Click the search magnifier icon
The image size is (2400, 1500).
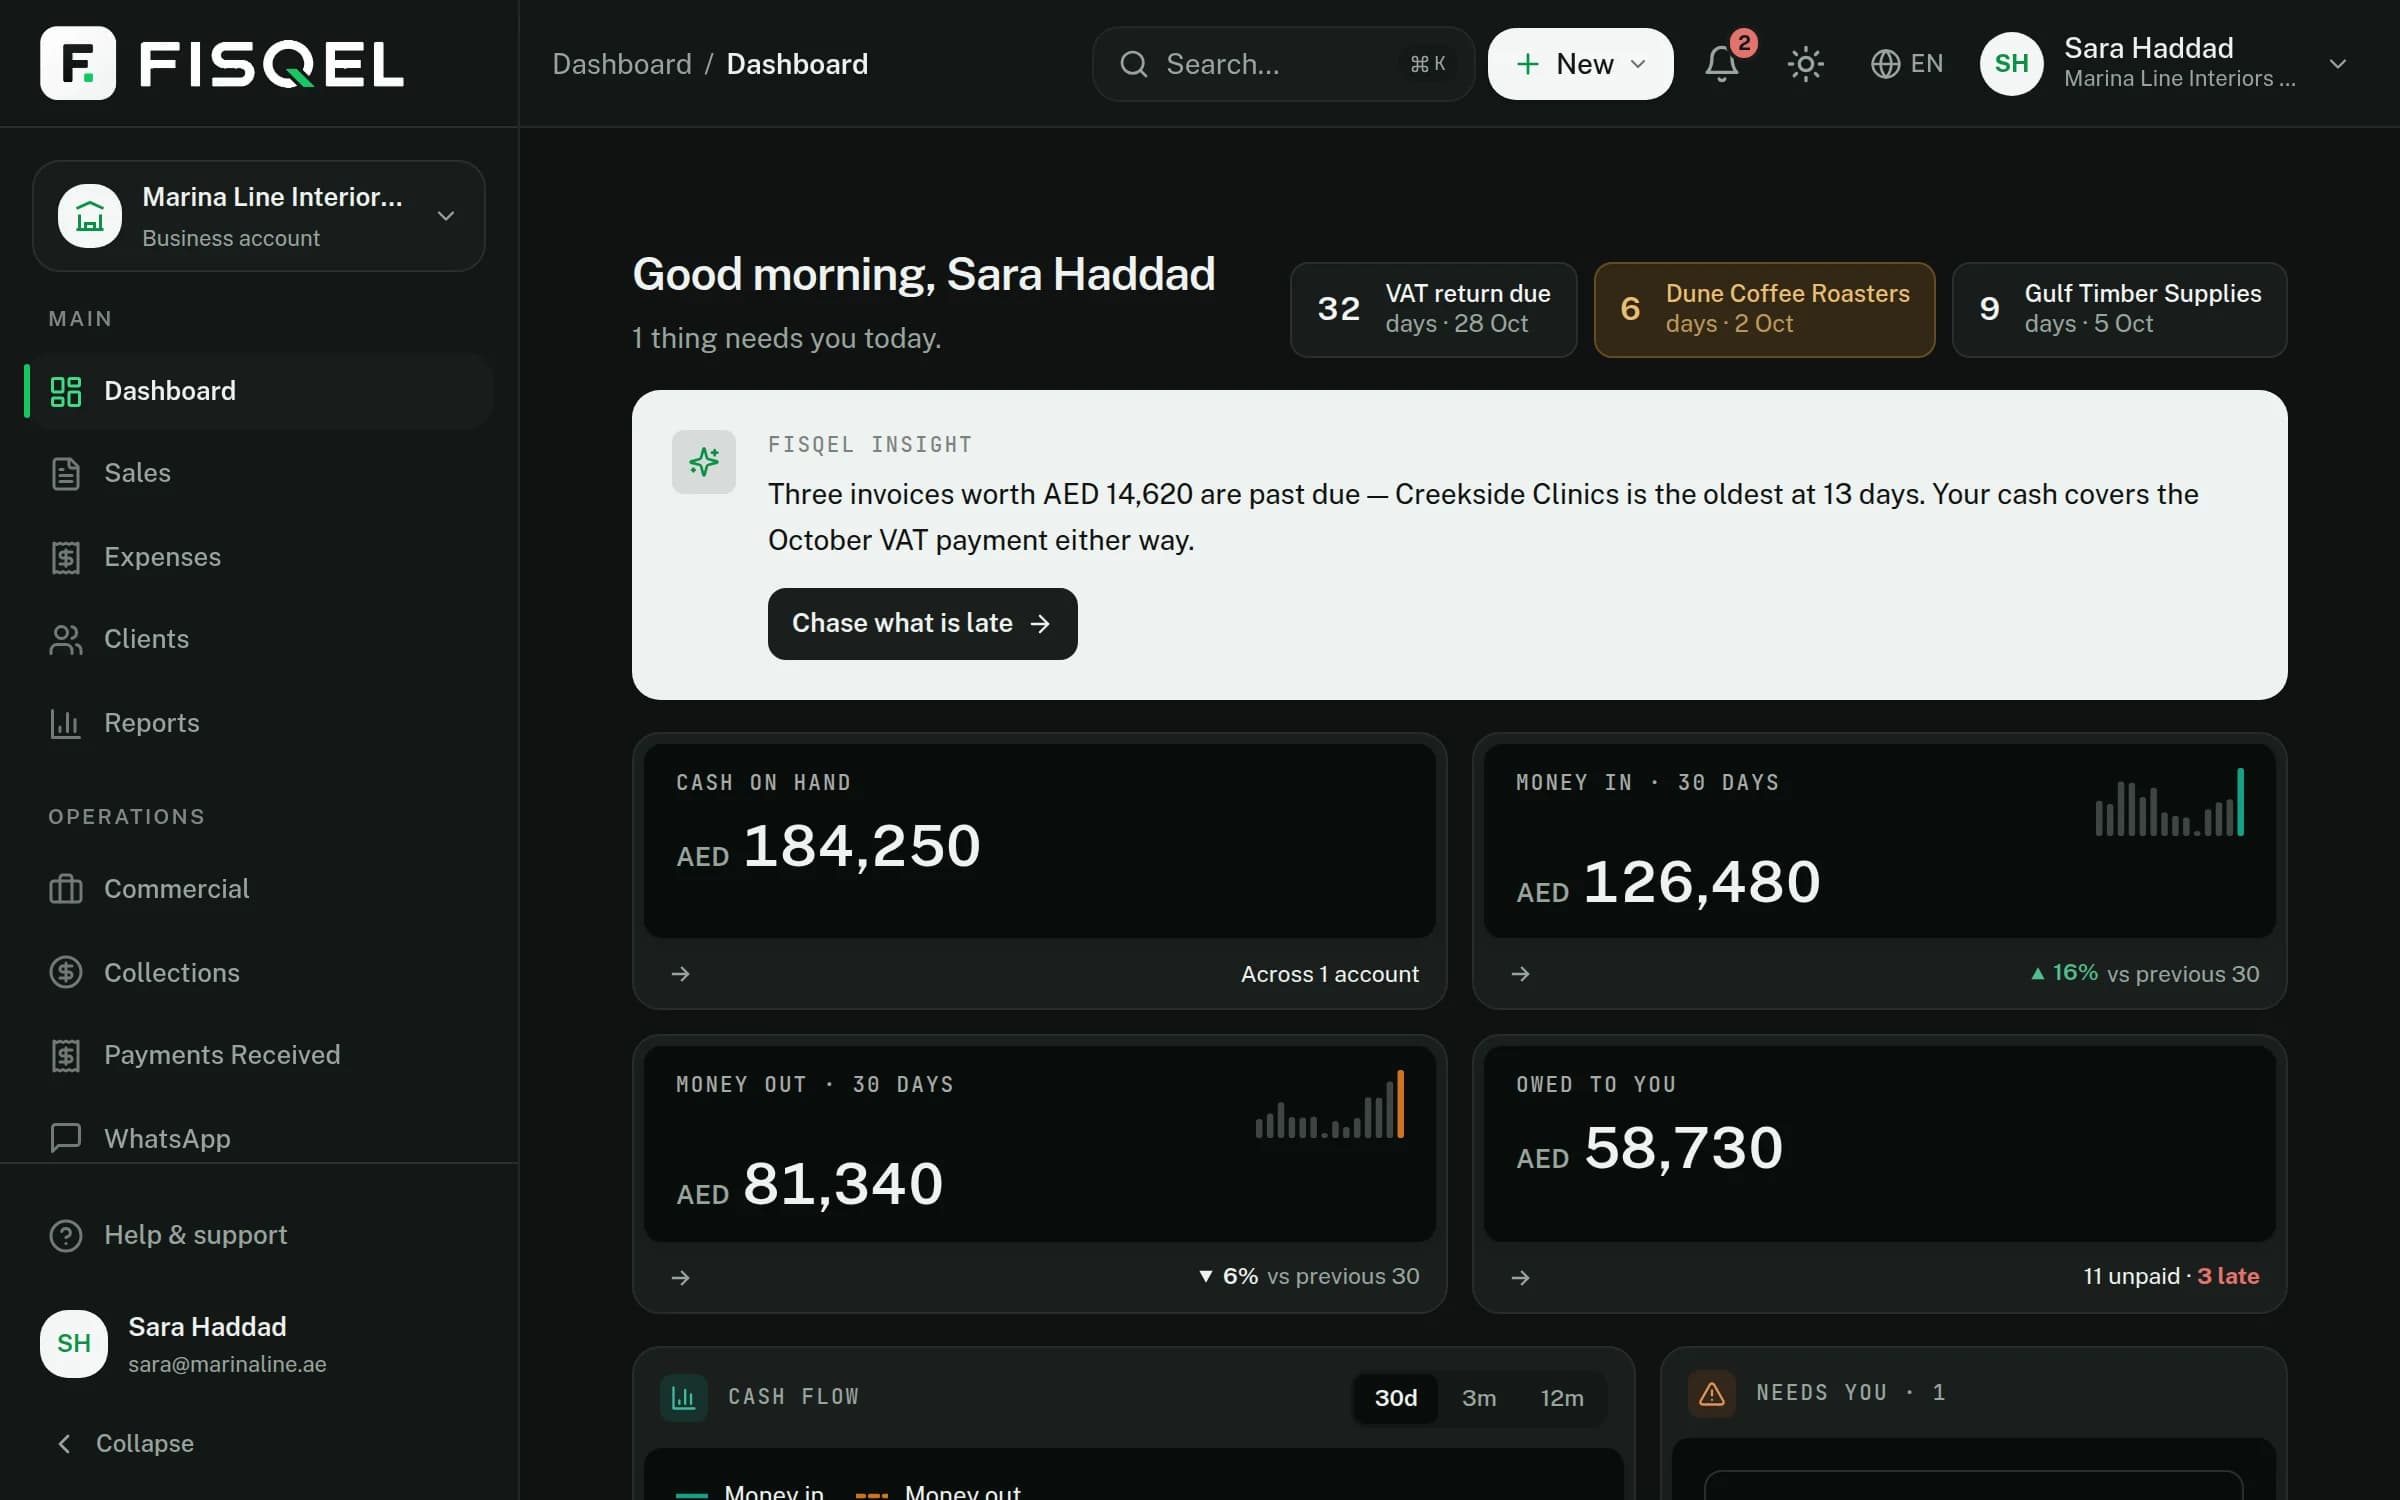(x=1133, y=64)
